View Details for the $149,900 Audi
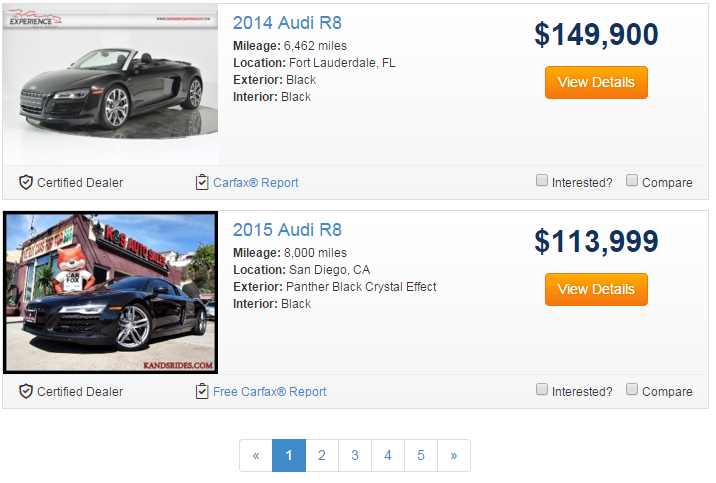This screenshot has height=483, width=716. coord(596,82)
